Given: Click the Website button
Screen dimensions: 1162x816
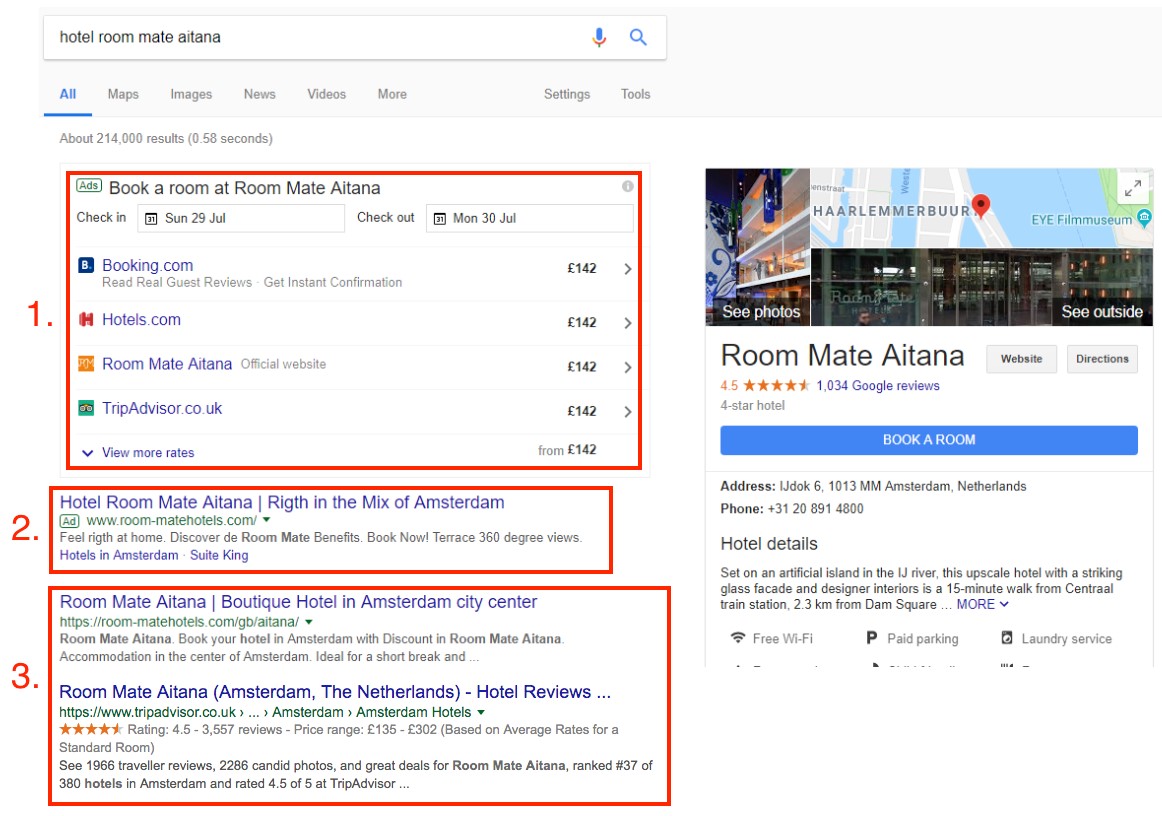Looking at the screenshot, I should pyautogui.click(x=1021, y=359).
